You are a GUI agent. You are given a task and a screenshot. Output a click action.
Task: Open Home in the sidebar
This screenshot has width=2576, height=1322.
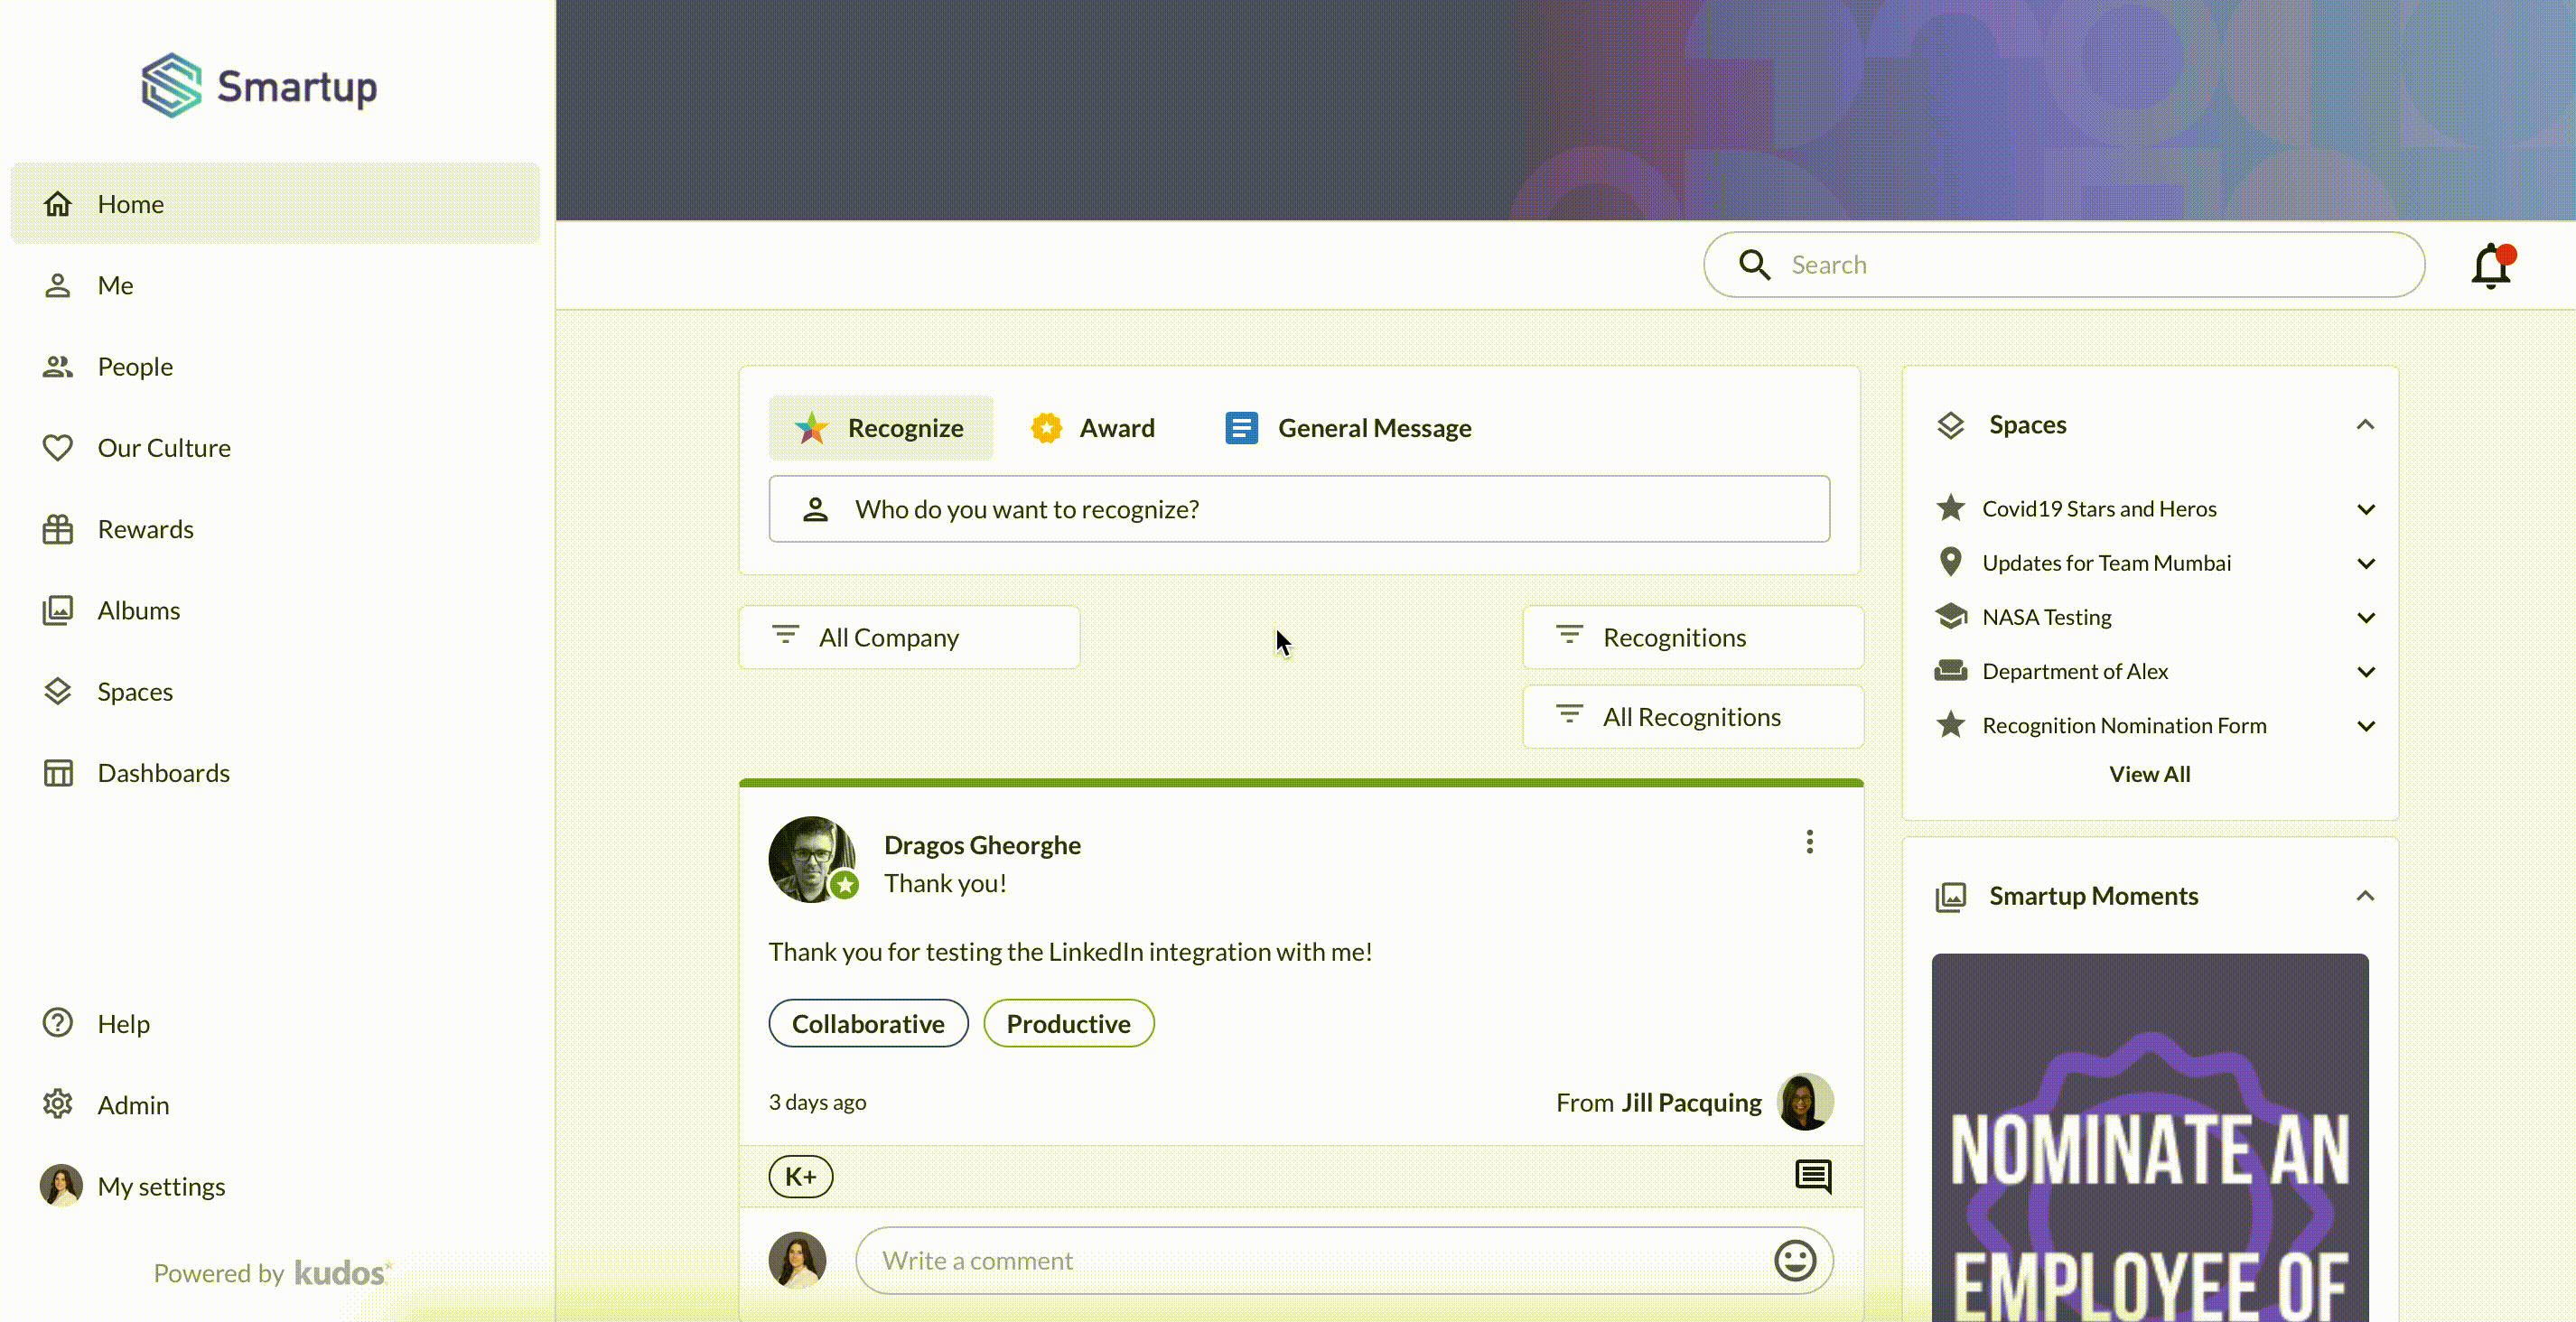275,203
